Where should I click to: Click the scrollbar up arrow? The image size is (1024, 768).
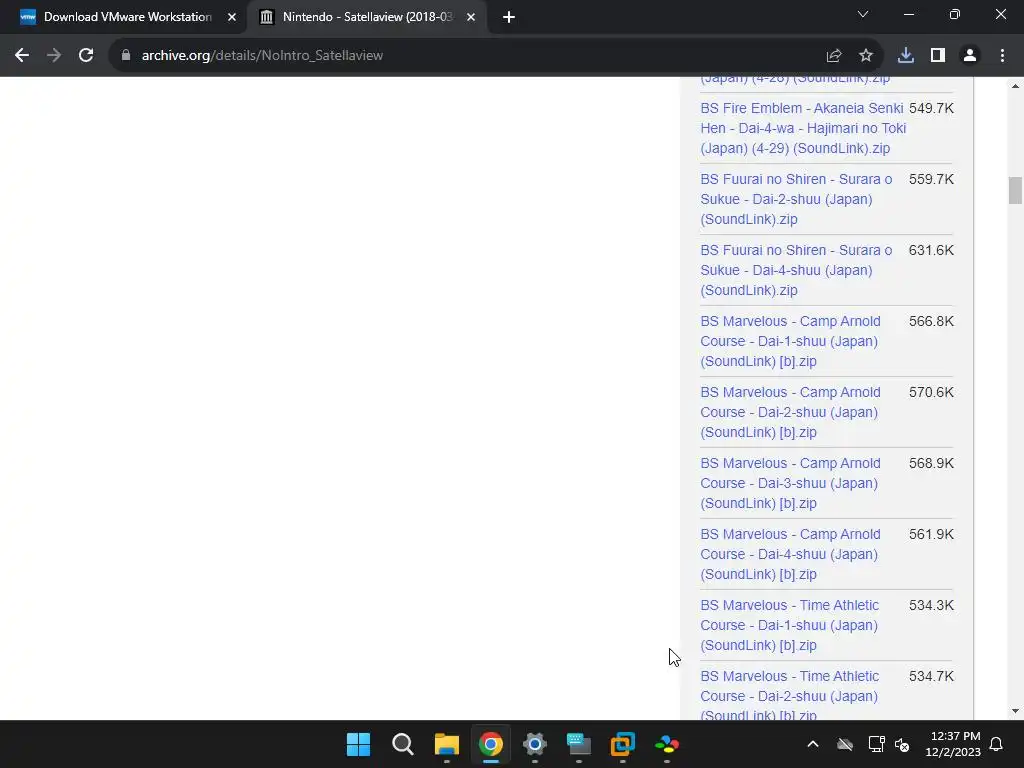(x=1015, y=86)
